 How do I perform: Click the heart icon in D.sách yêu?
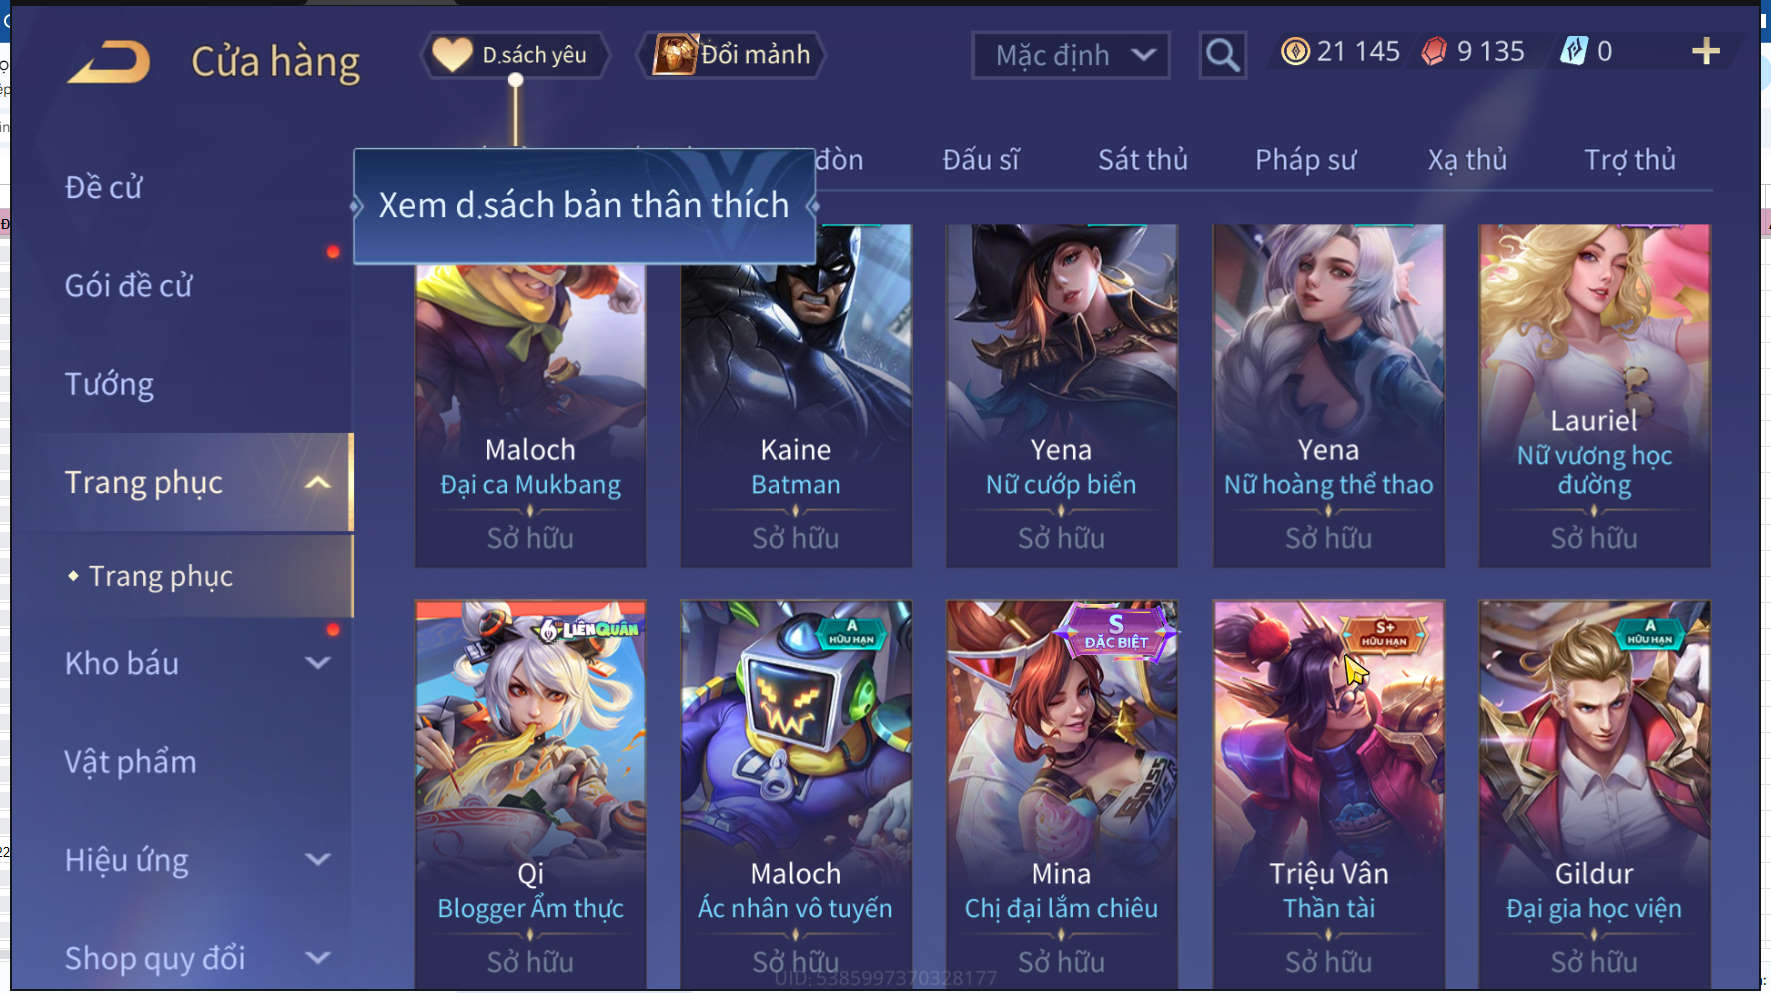(452, 54)
